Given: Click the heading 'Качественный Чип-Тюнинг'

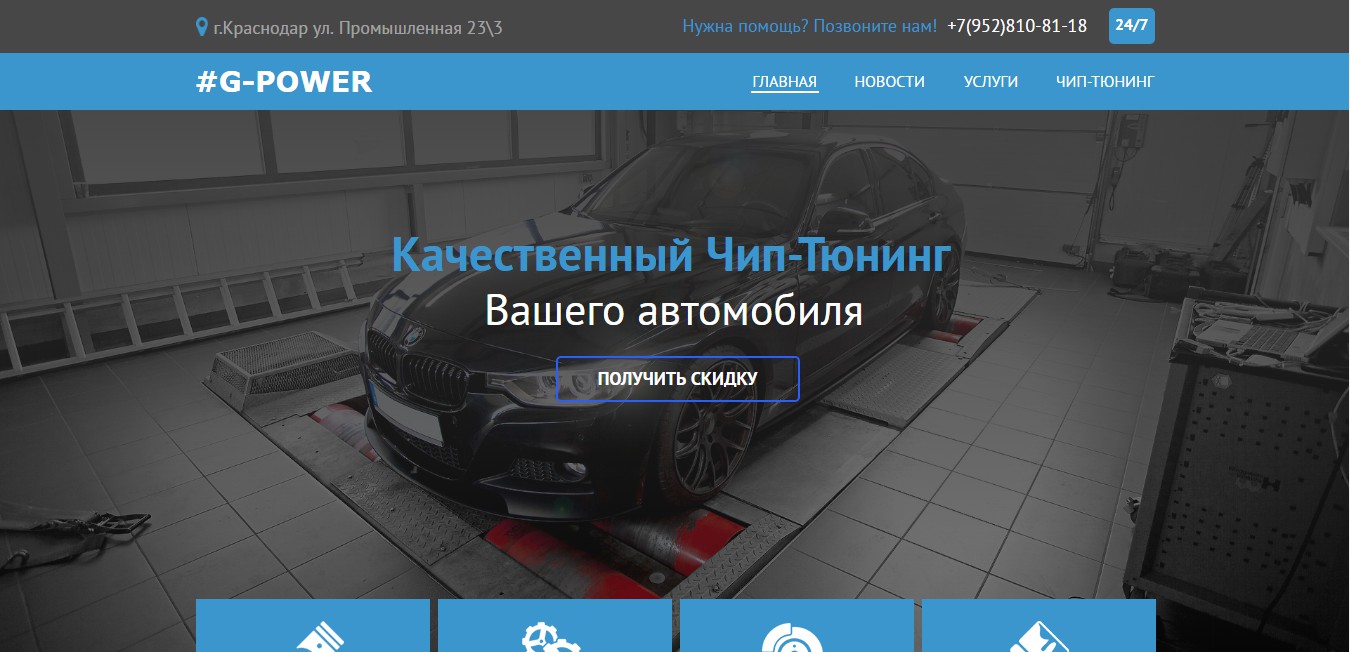Looking at the screenshot, I should coord(670,256).
